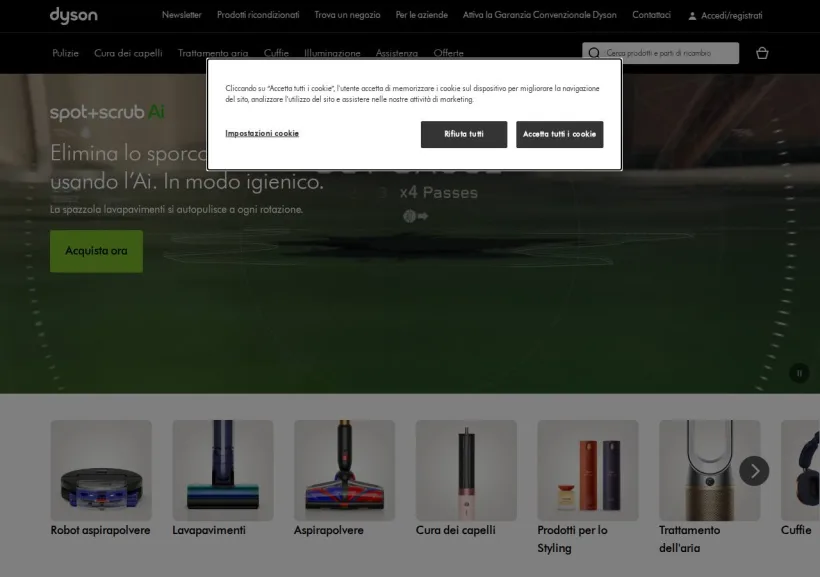This screenshot has height=577, width=820.
Task: Select the hair care product thumbnail
Action: coord(466,470)
